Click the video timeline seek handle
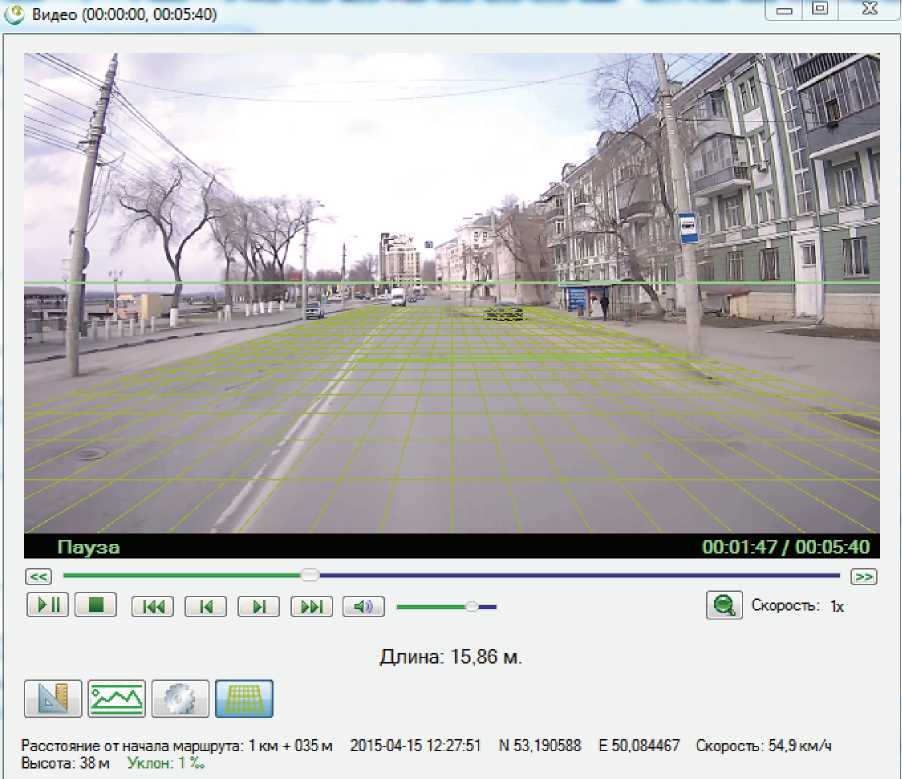 pyautogui.click(x=311, y=575)
